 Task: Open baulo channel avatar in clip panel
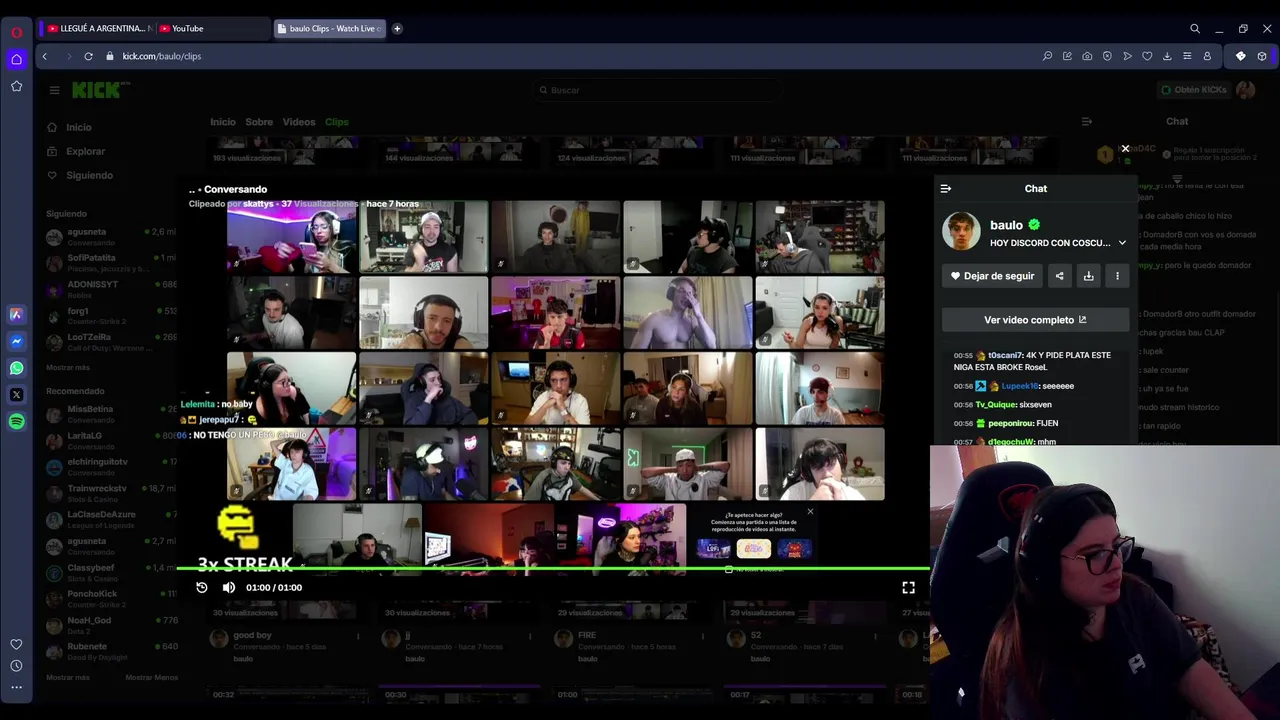coord(961,232)
